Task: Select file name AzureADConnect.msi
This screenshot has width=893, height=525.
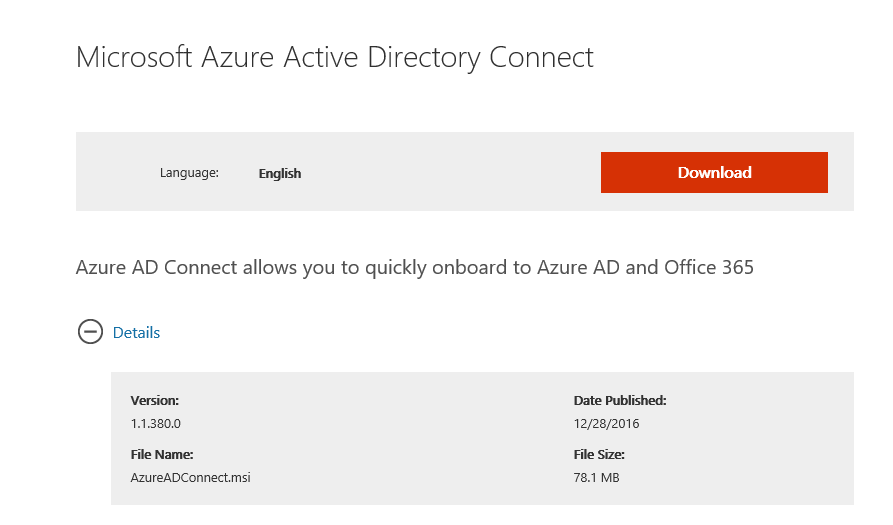Action: (x=190, y=478)
